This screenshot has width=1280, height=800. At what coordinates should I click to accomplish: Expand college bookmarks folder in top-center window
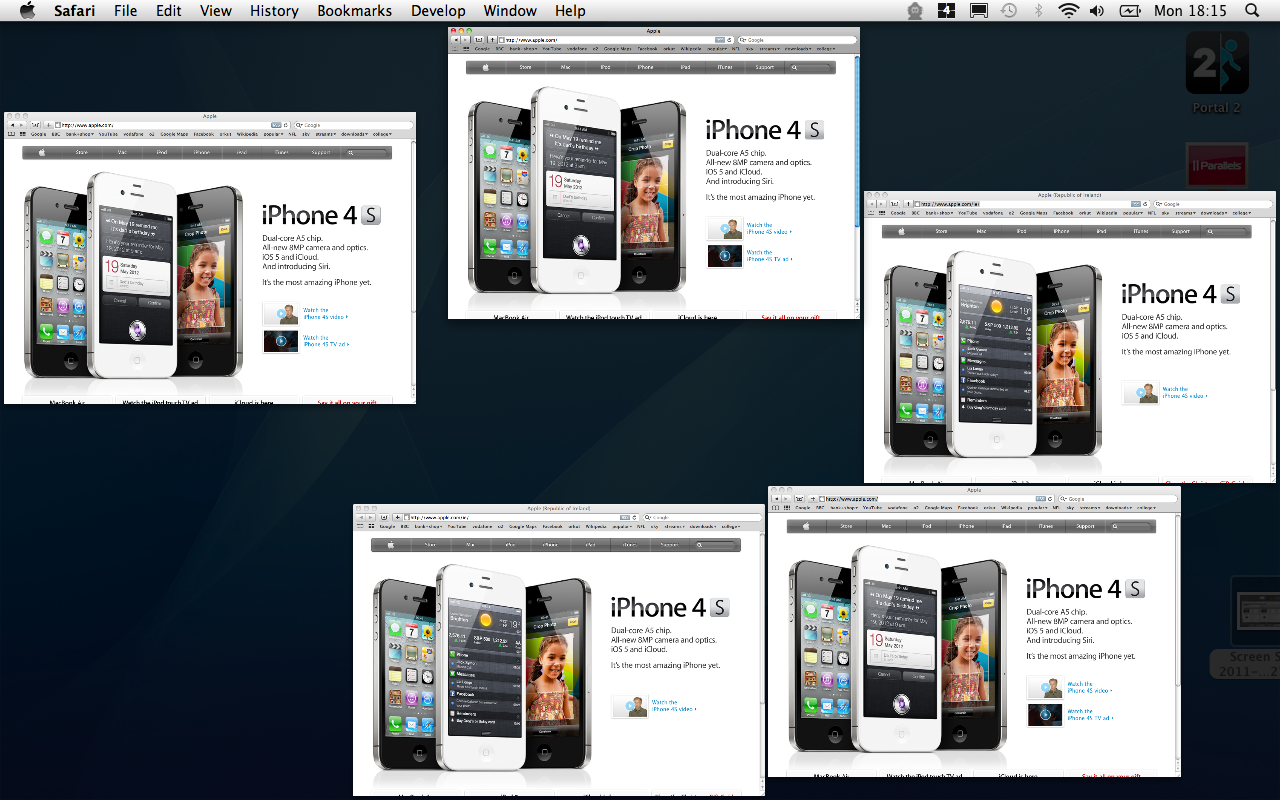click(x=826, y=49)
